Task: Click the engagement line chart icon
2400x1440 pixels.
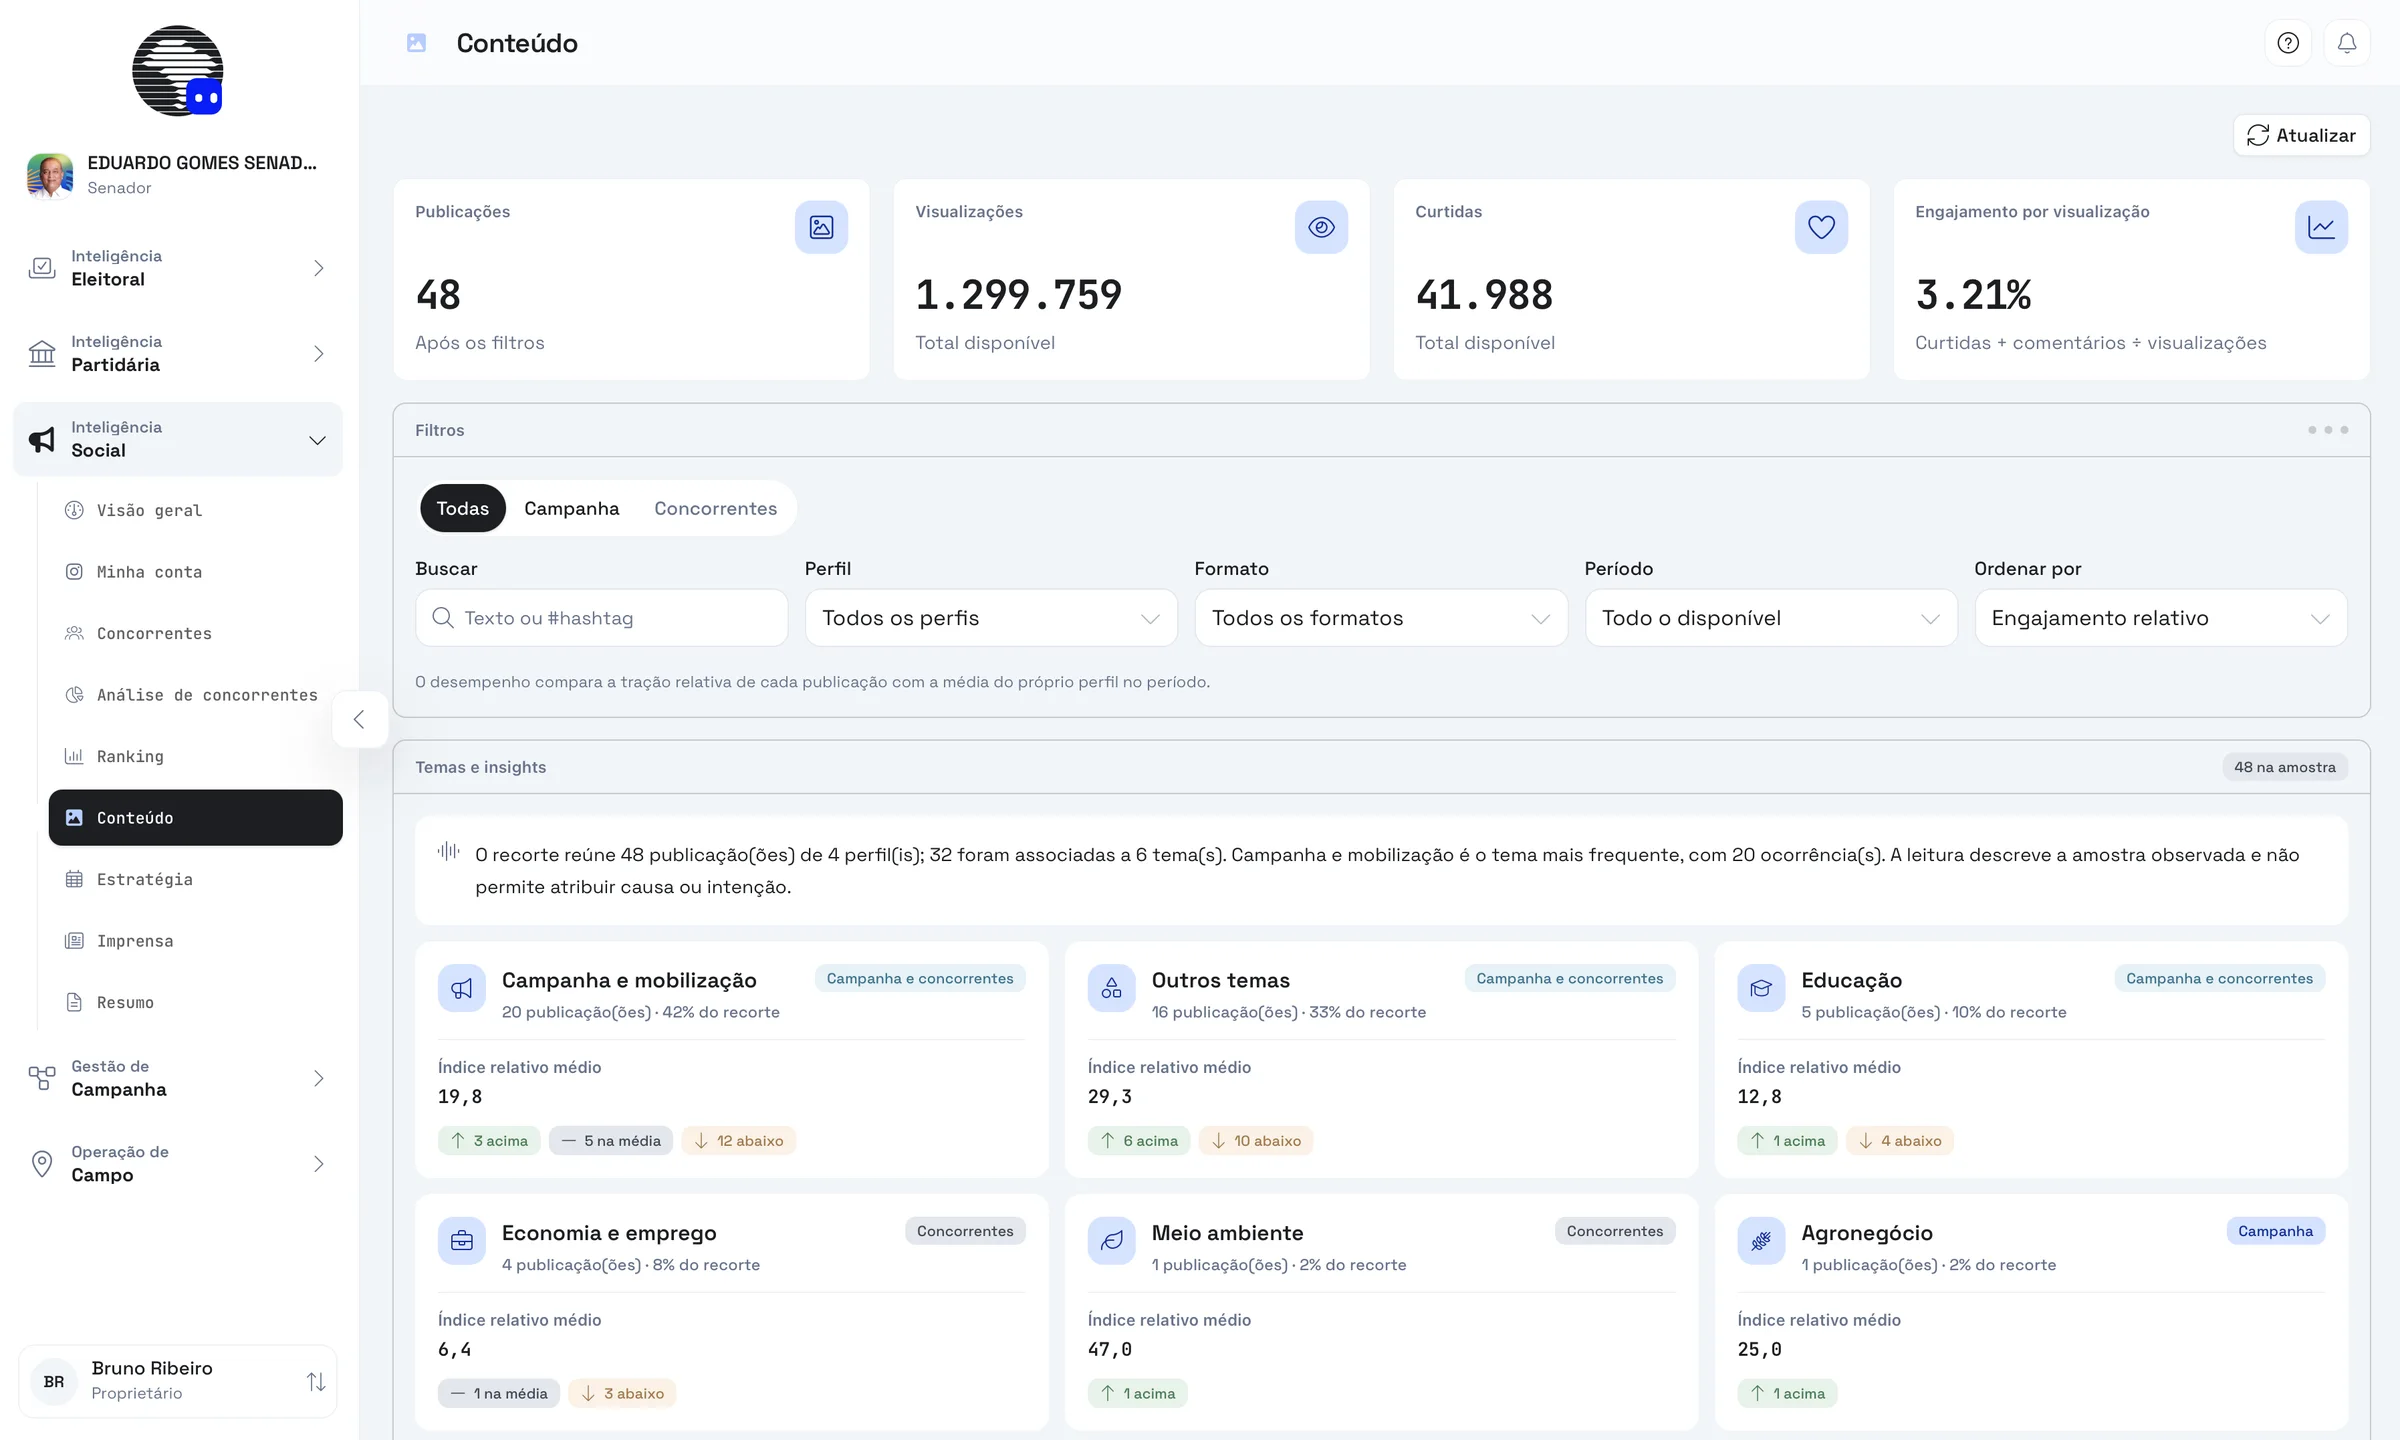Action: (x=2321, y=227)
